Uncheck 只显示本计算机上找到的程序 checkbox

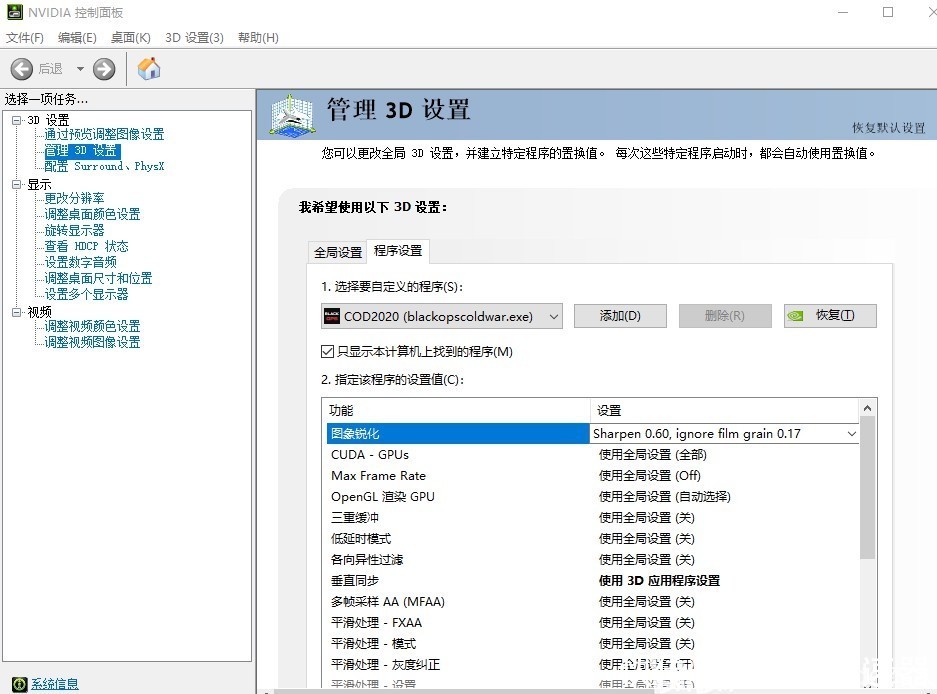(x=325, y=351)
